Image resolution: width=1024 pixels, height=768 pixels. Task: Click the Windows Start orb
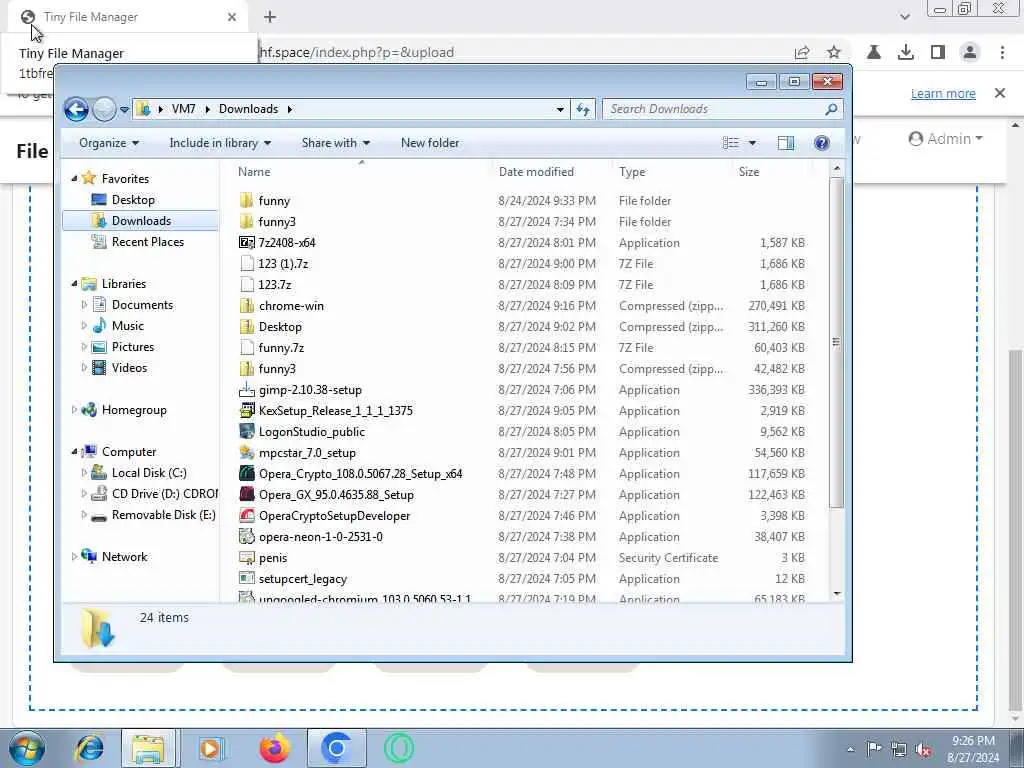27,748
